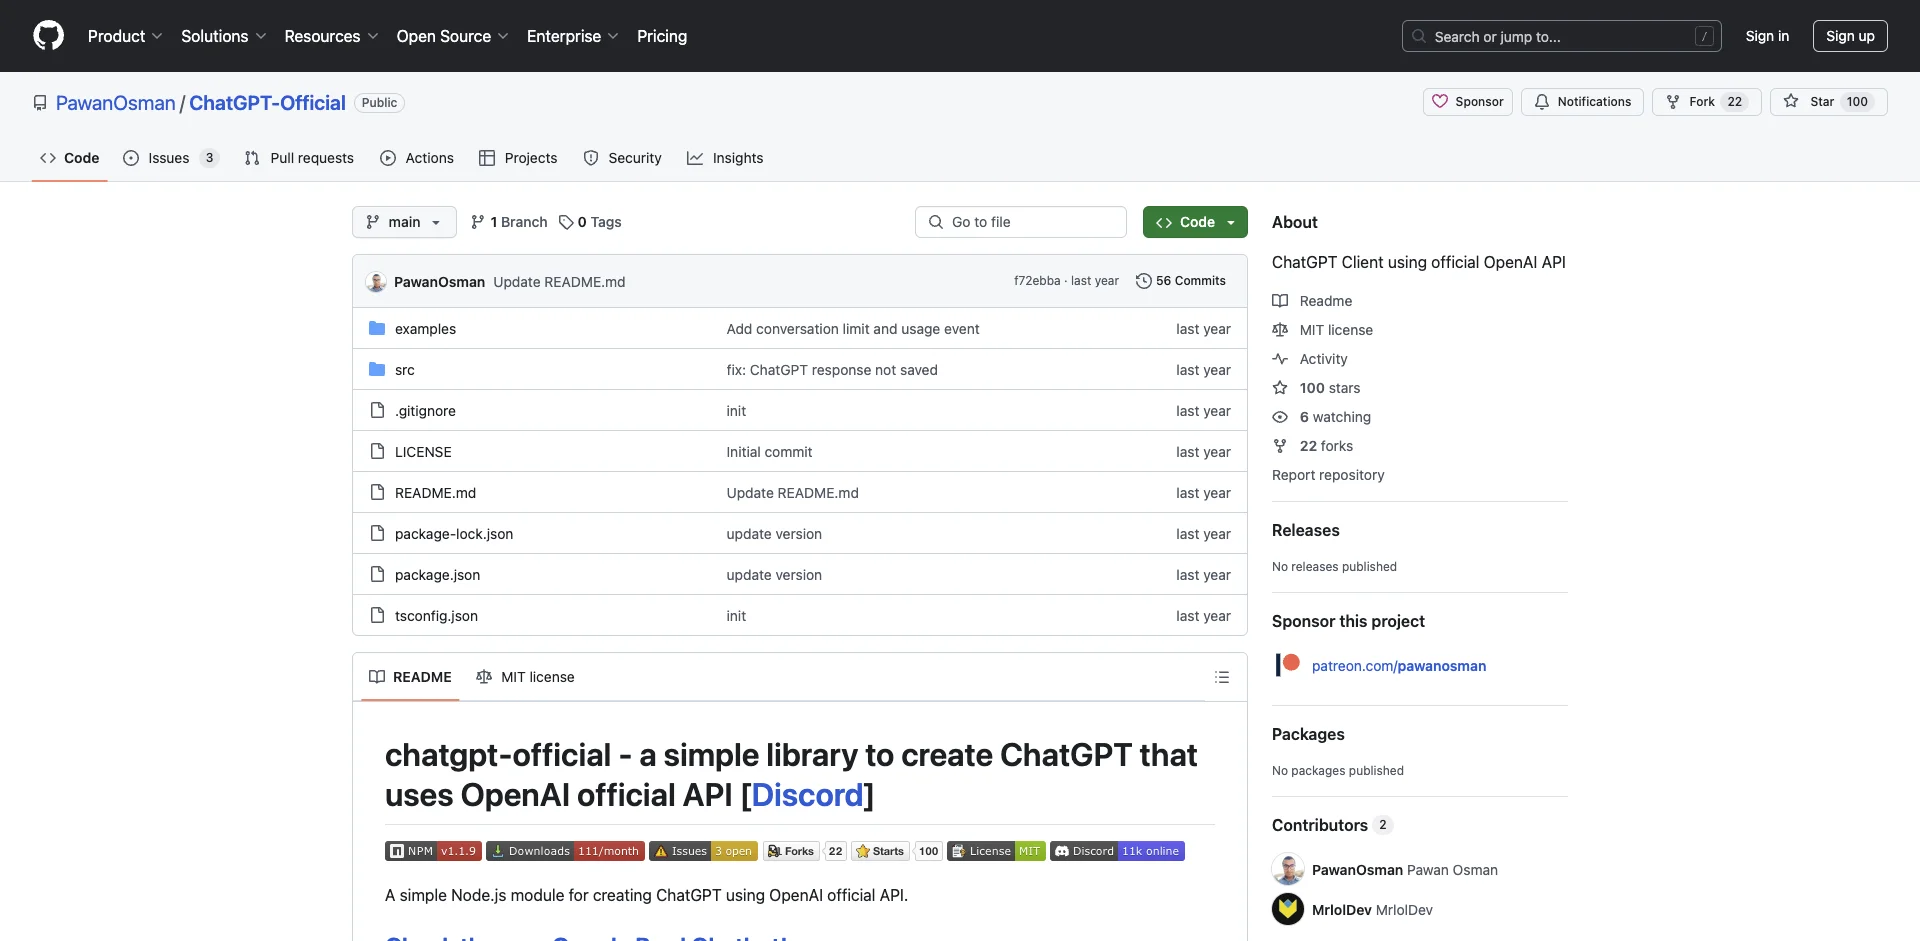Select the README tab in file viewer

tap(410, 677)
